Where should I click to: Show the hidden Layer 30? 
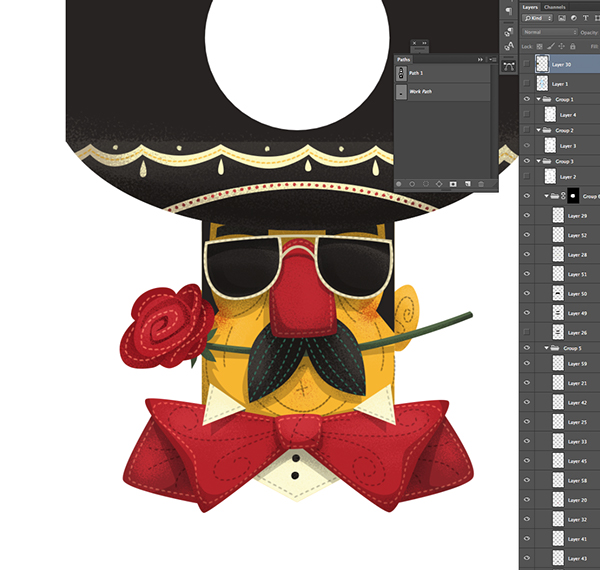pyautogui.click(x=527, y=64)
